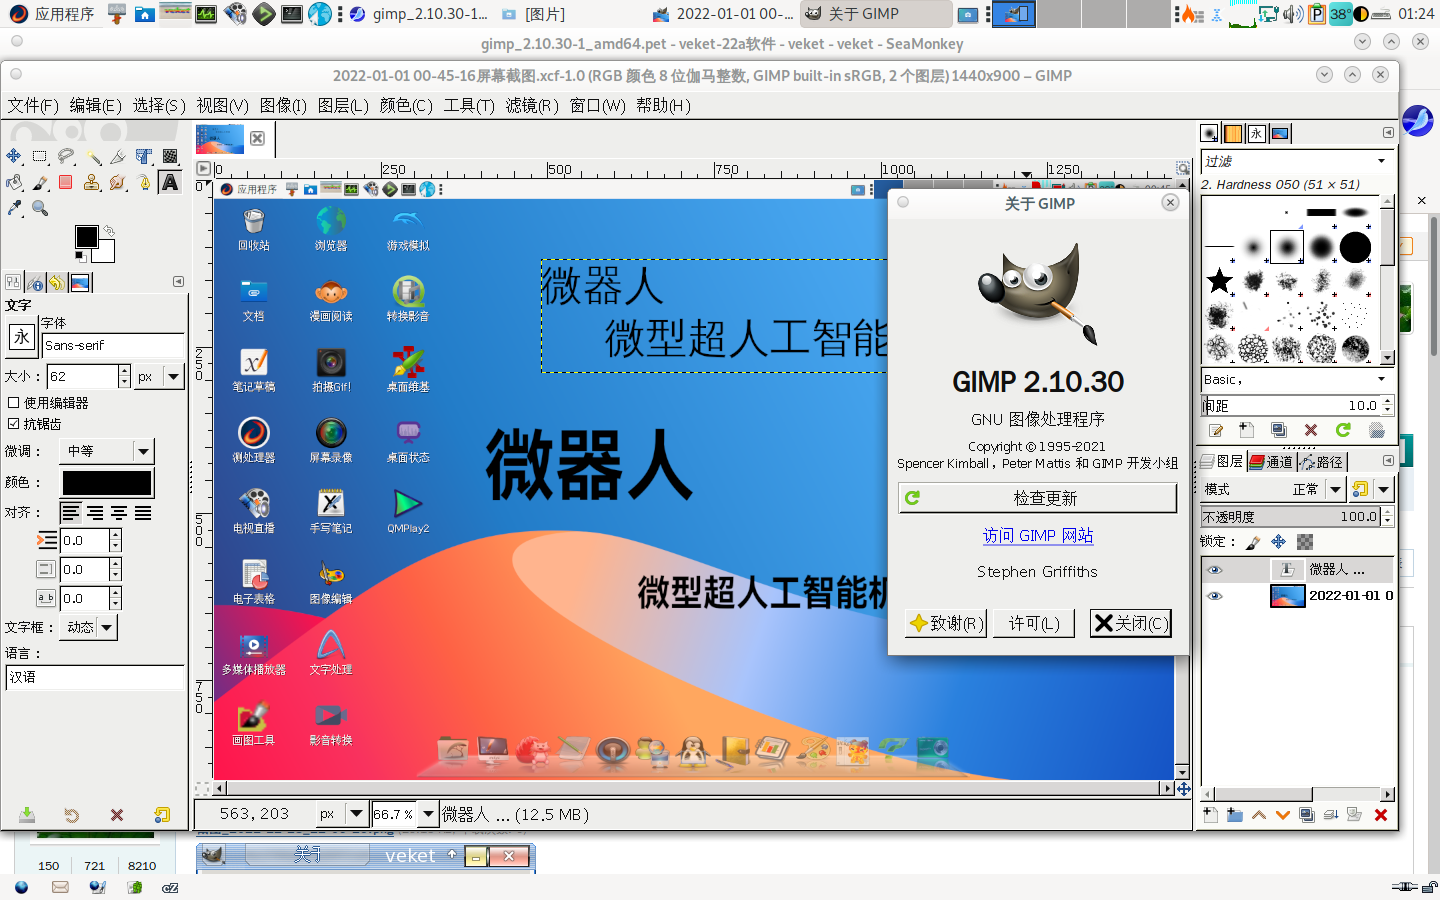Viewport: 1440px width, 900px height.
Task: Click 关闭(C) in About GIMP dialog
Action: click(1130, 623)
